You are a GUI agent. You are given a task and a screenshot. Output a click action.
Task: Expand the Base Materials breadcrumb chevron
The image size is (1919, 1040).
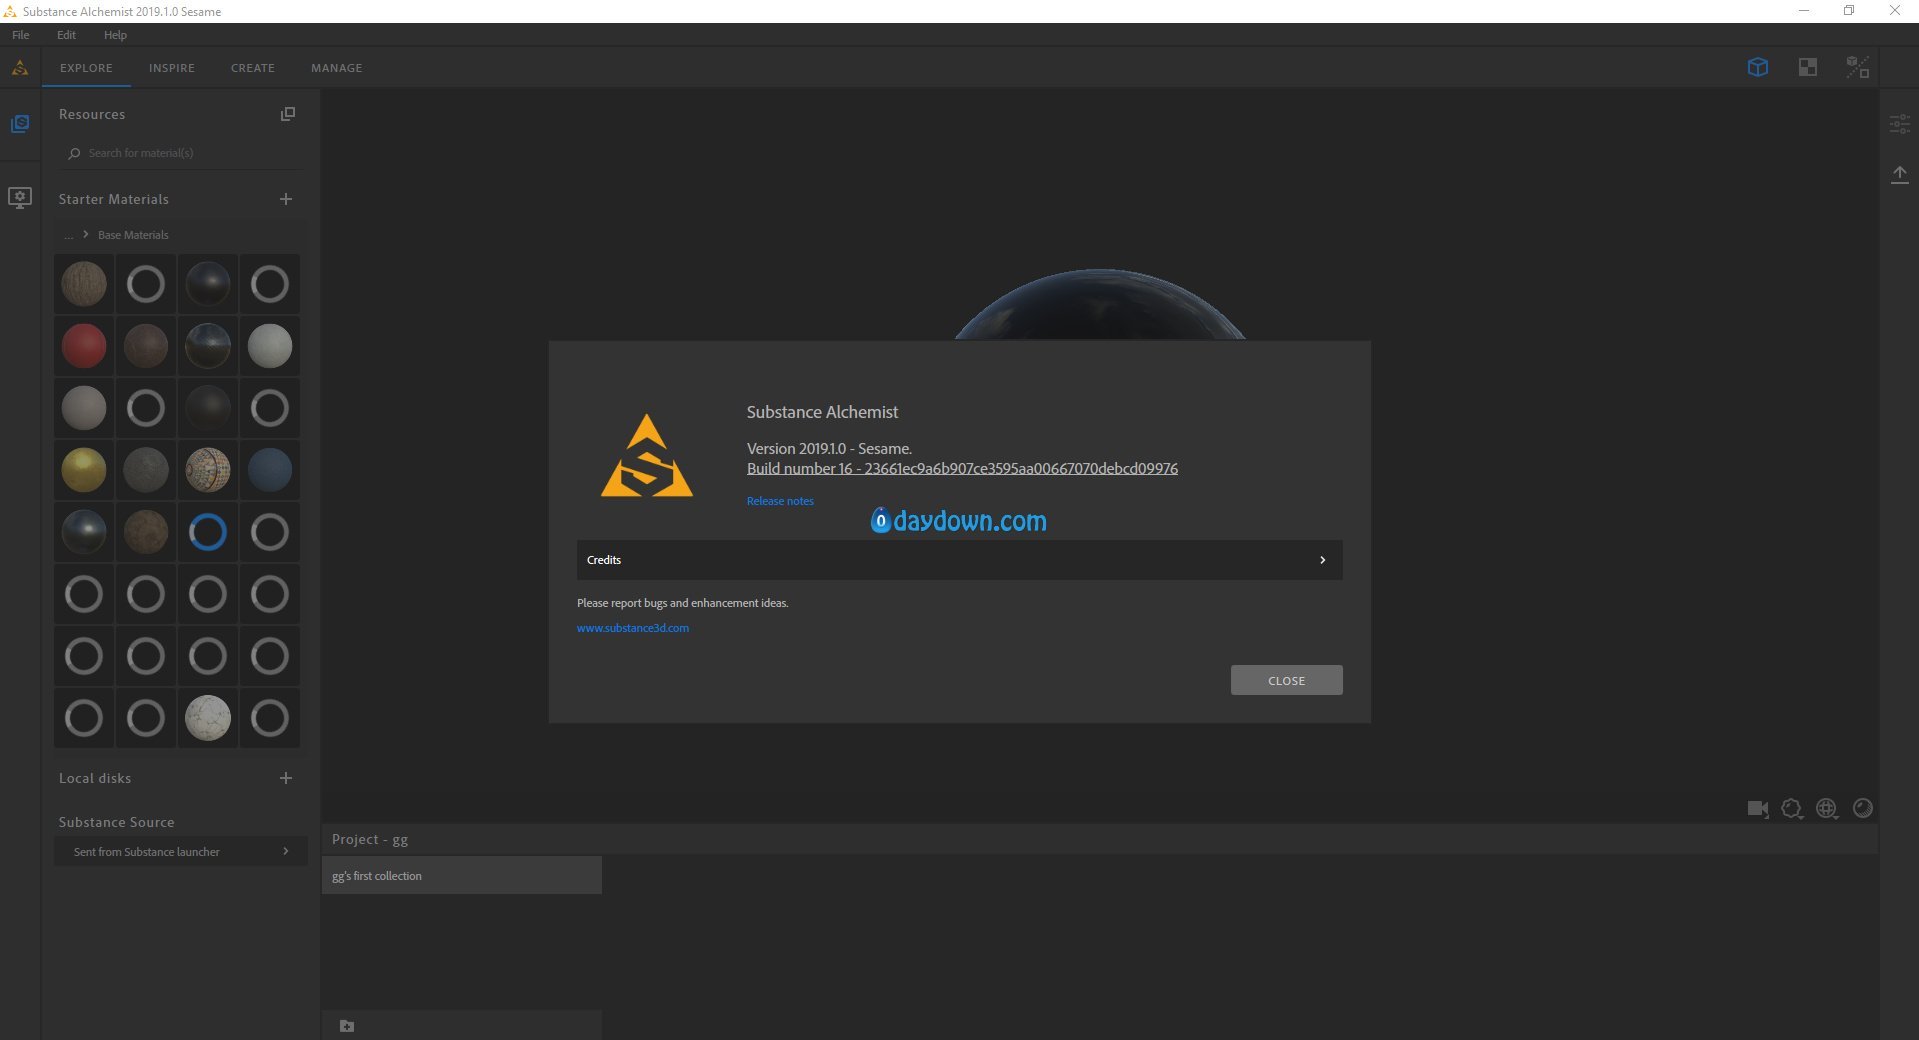pos(84,234)
